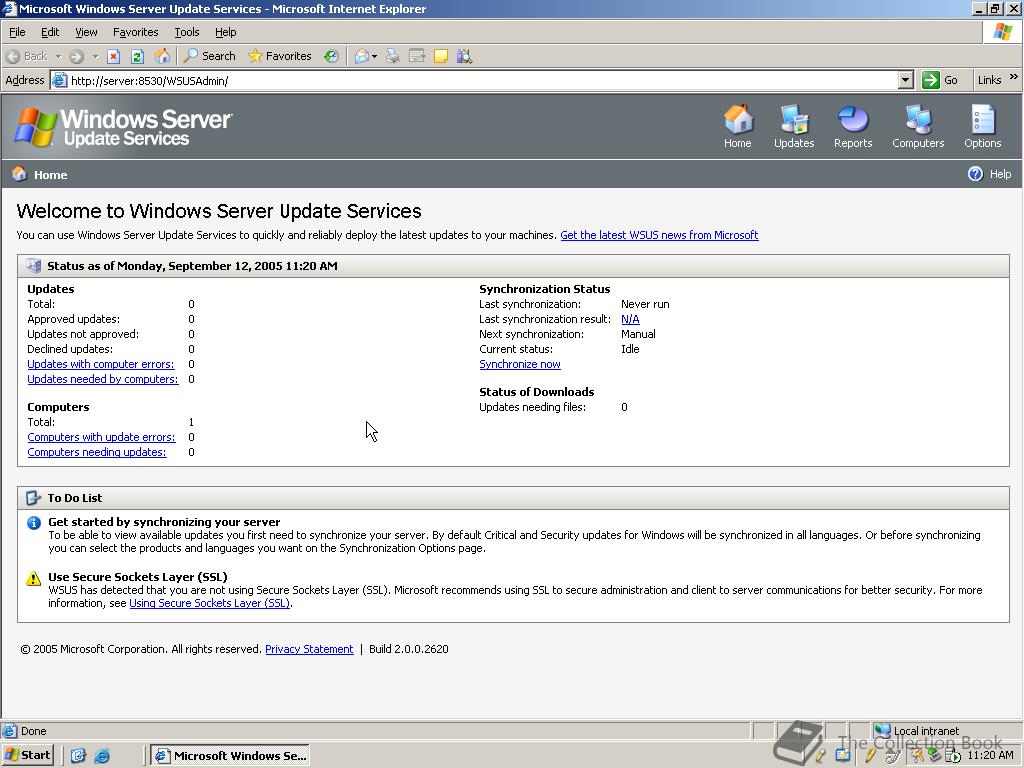Screen dimensions: 1024x768
Task: Stop loading with the red X icon
Action: pyautogui.click(x=114, y=56)
